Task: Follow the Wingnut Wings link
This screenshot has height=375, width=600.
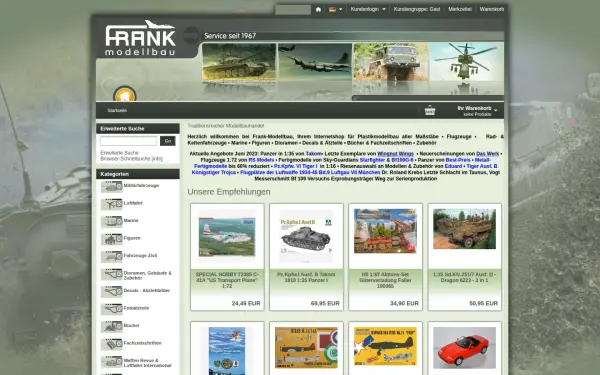Action: (x=396, y=154)
